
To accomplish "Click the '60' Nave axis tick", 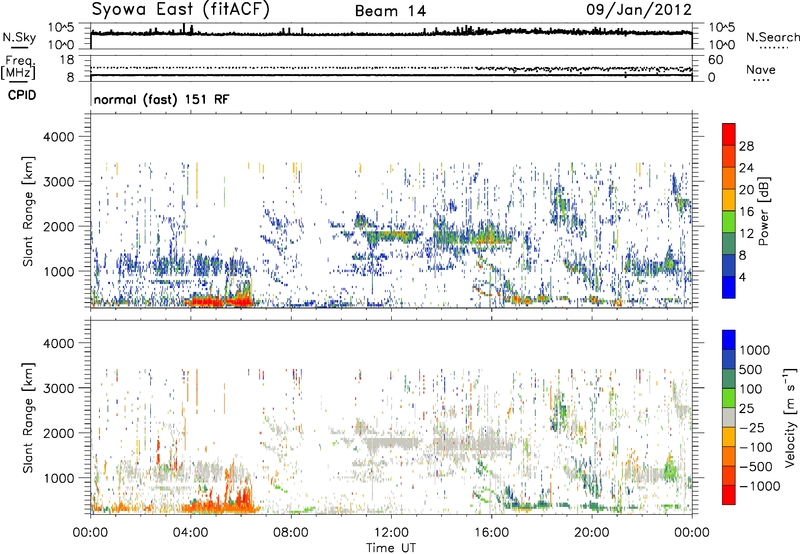I will coord(716,60).
